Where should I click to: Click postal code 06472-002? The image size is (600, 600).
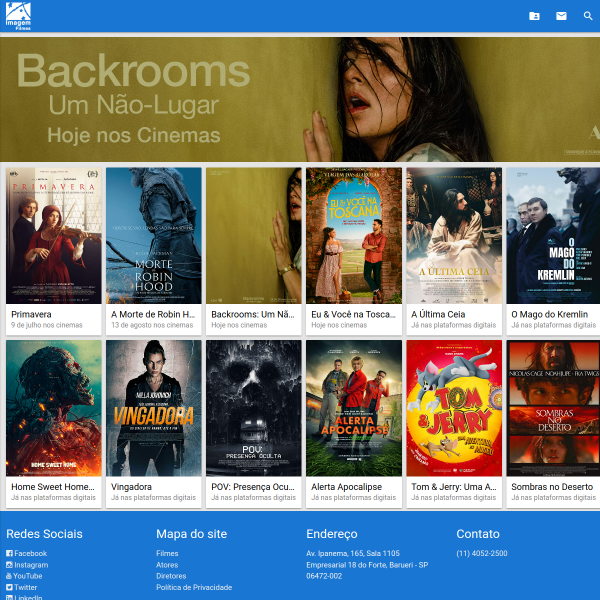(324, 576)
